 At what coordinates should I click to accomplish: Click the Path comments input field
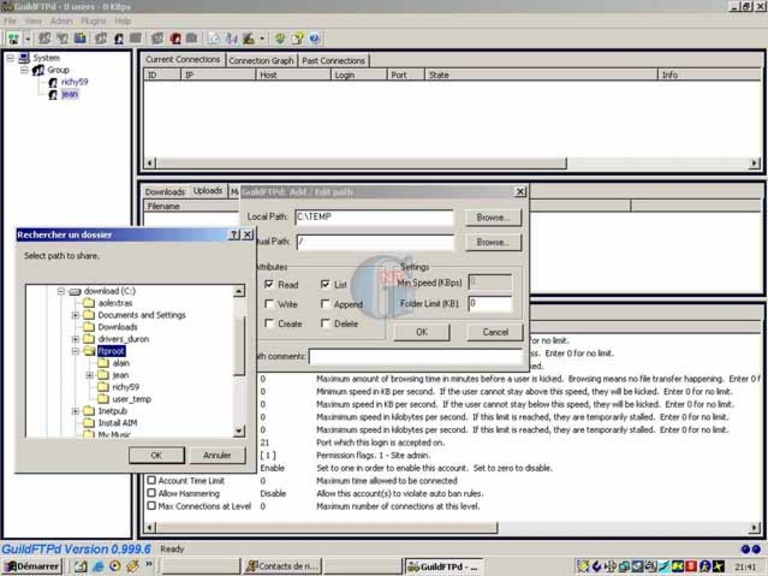coord(416,356)
